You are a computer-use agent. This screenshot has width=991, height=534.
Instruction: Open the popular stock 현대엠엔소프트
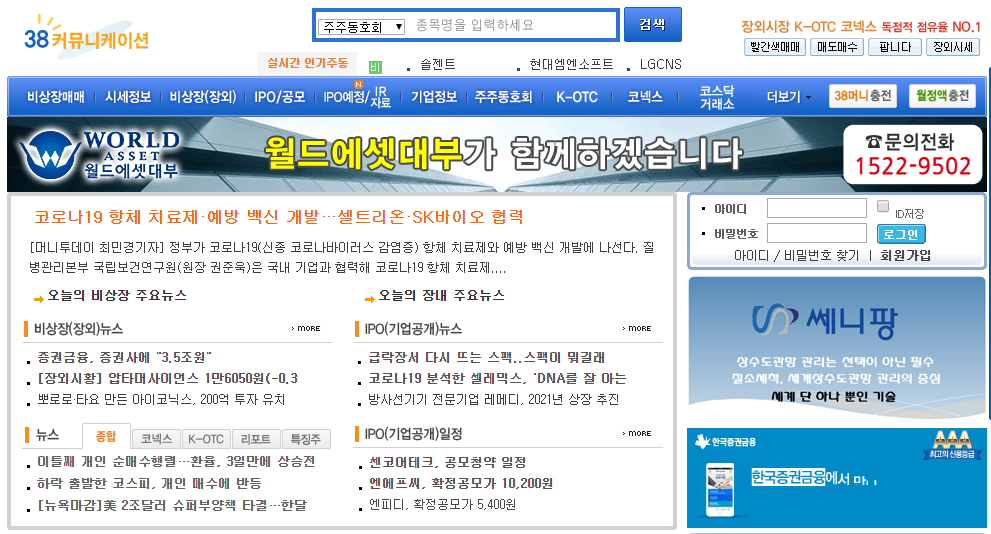click(x=571, y=64)
